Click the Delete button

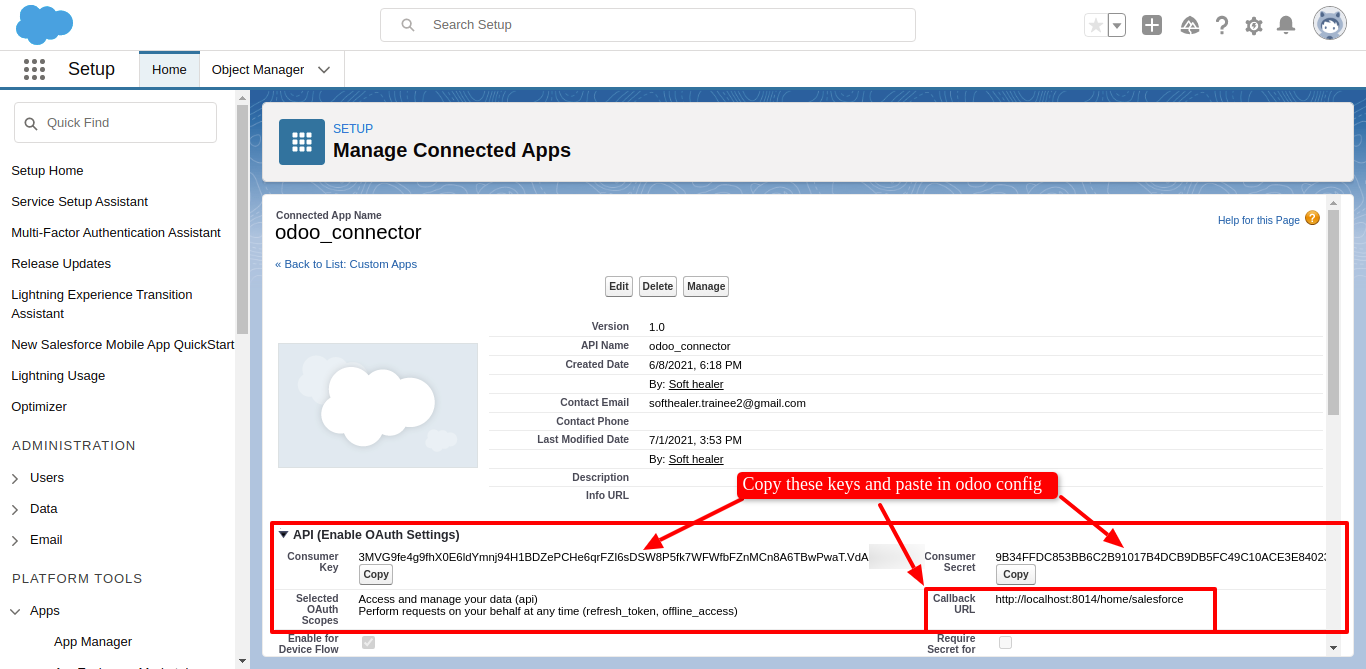tap(658, 286)
